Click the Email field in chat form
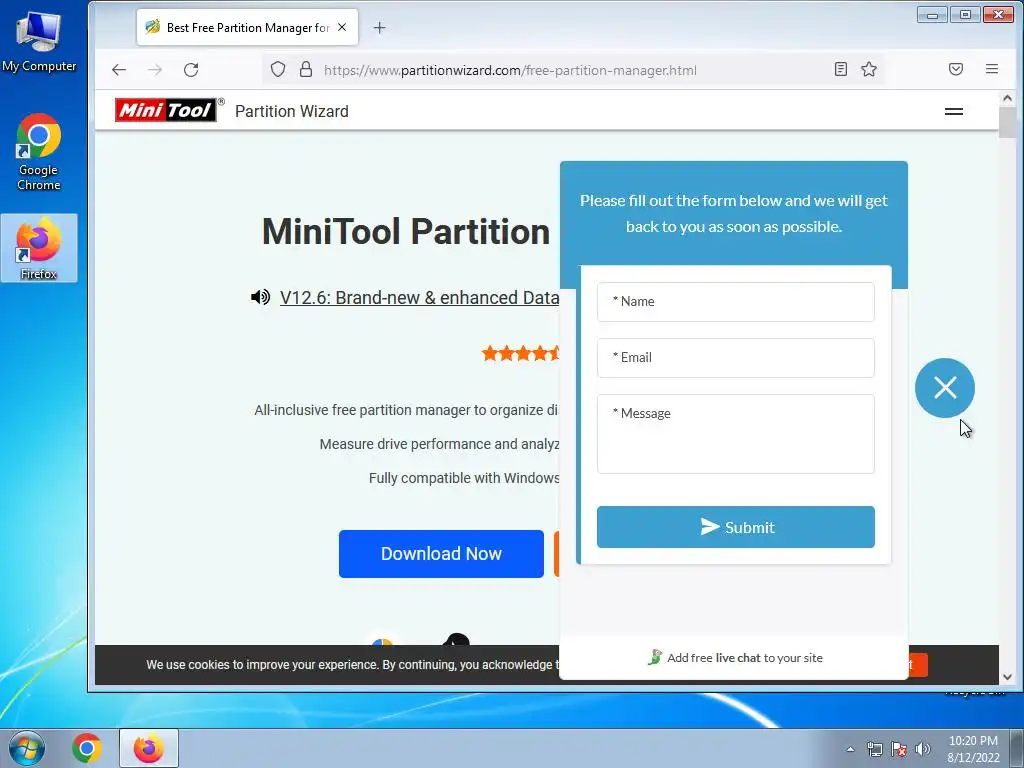 point(736,358)
